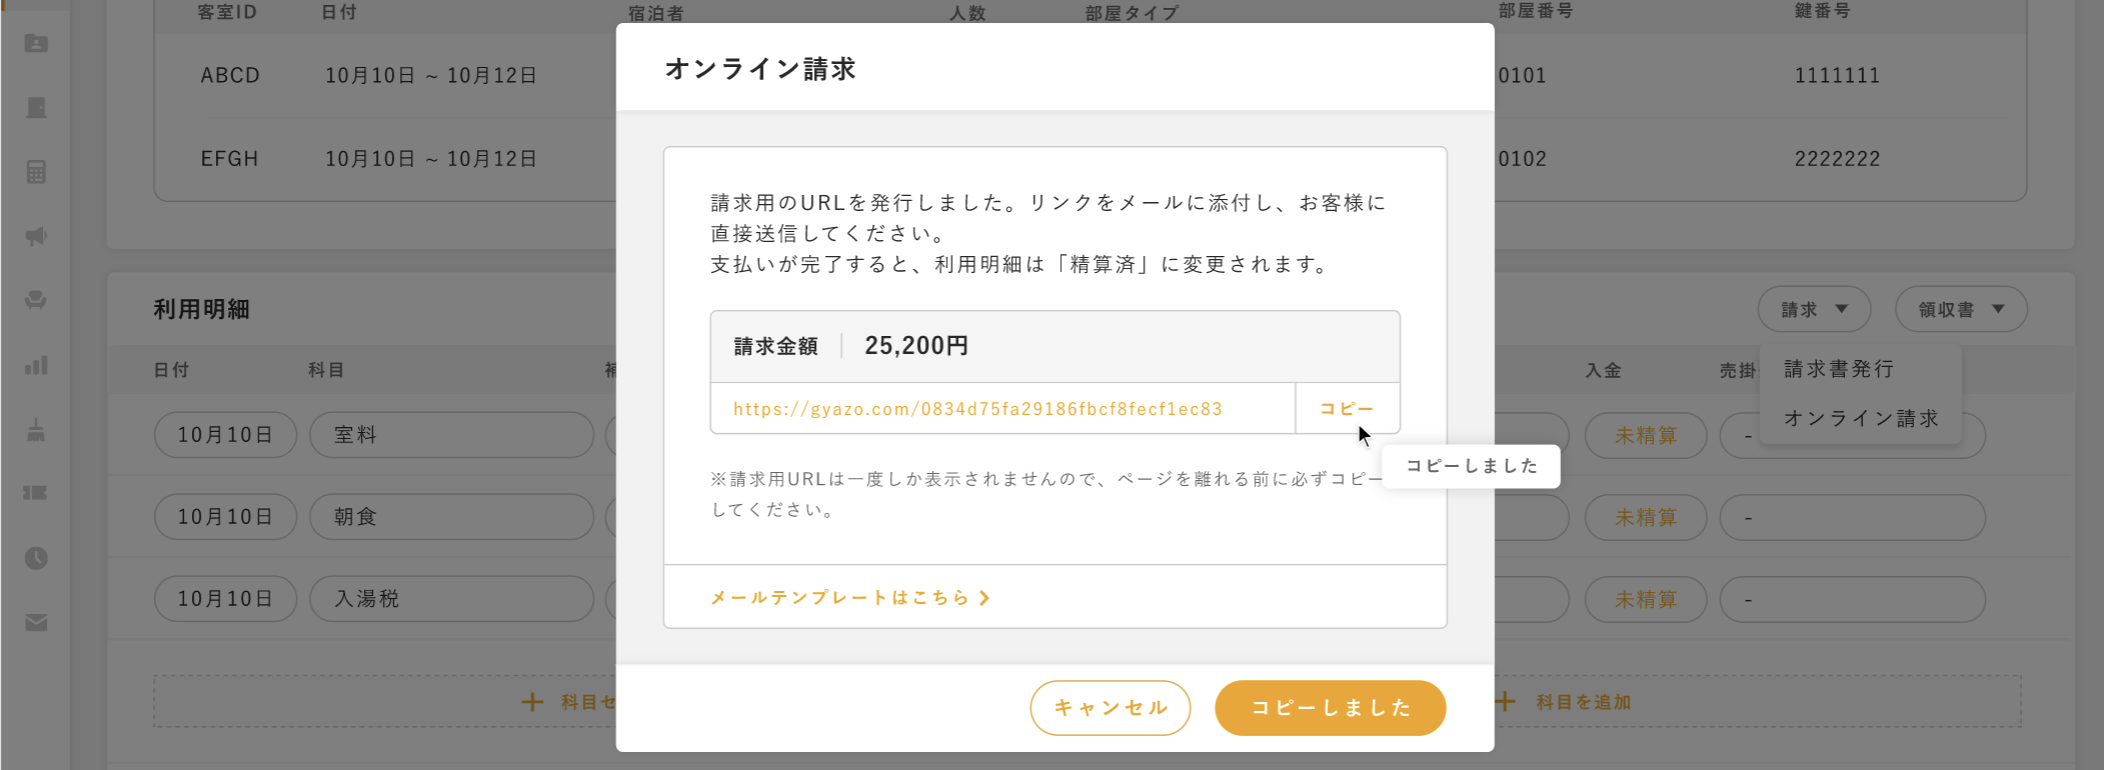Screen dimensions: 2104x770
Task: Click the 10月10日 date in 朝食 row
Action: [225, 517]
